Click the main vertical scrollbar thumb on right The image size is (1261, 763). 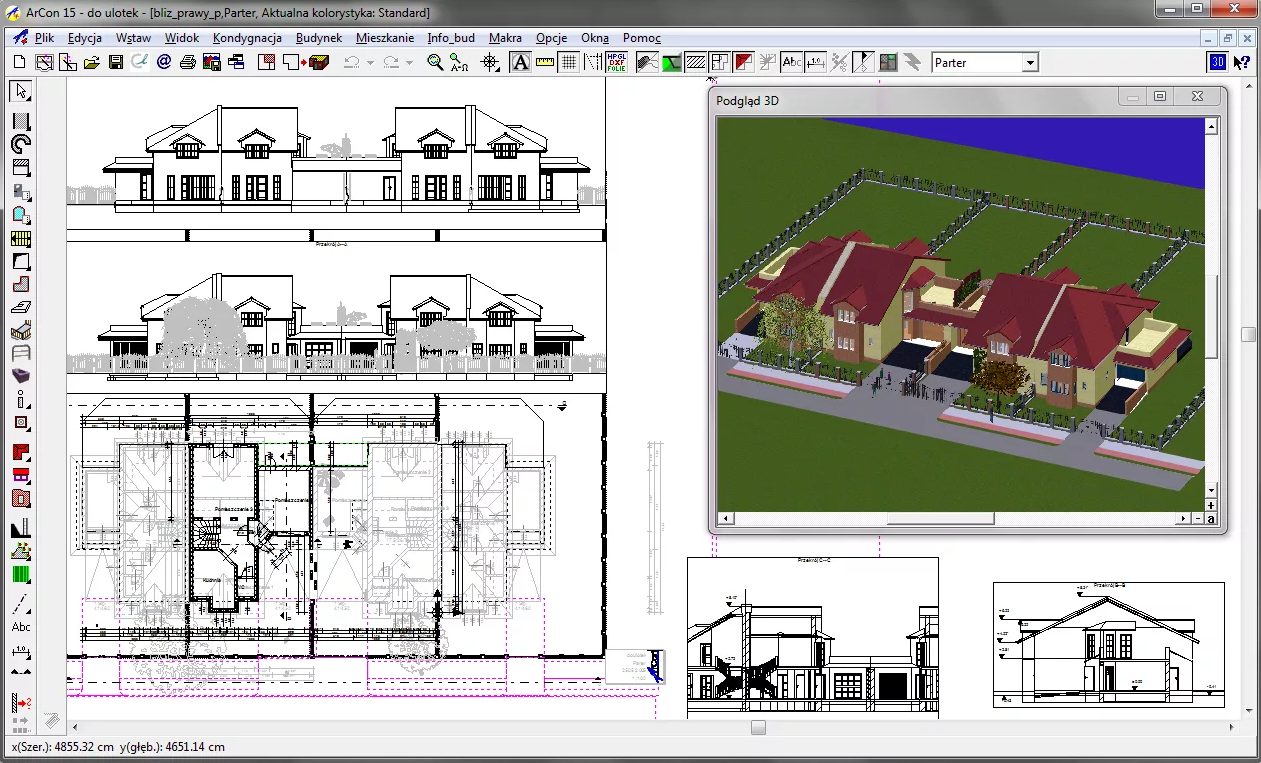pos(1248,334)
